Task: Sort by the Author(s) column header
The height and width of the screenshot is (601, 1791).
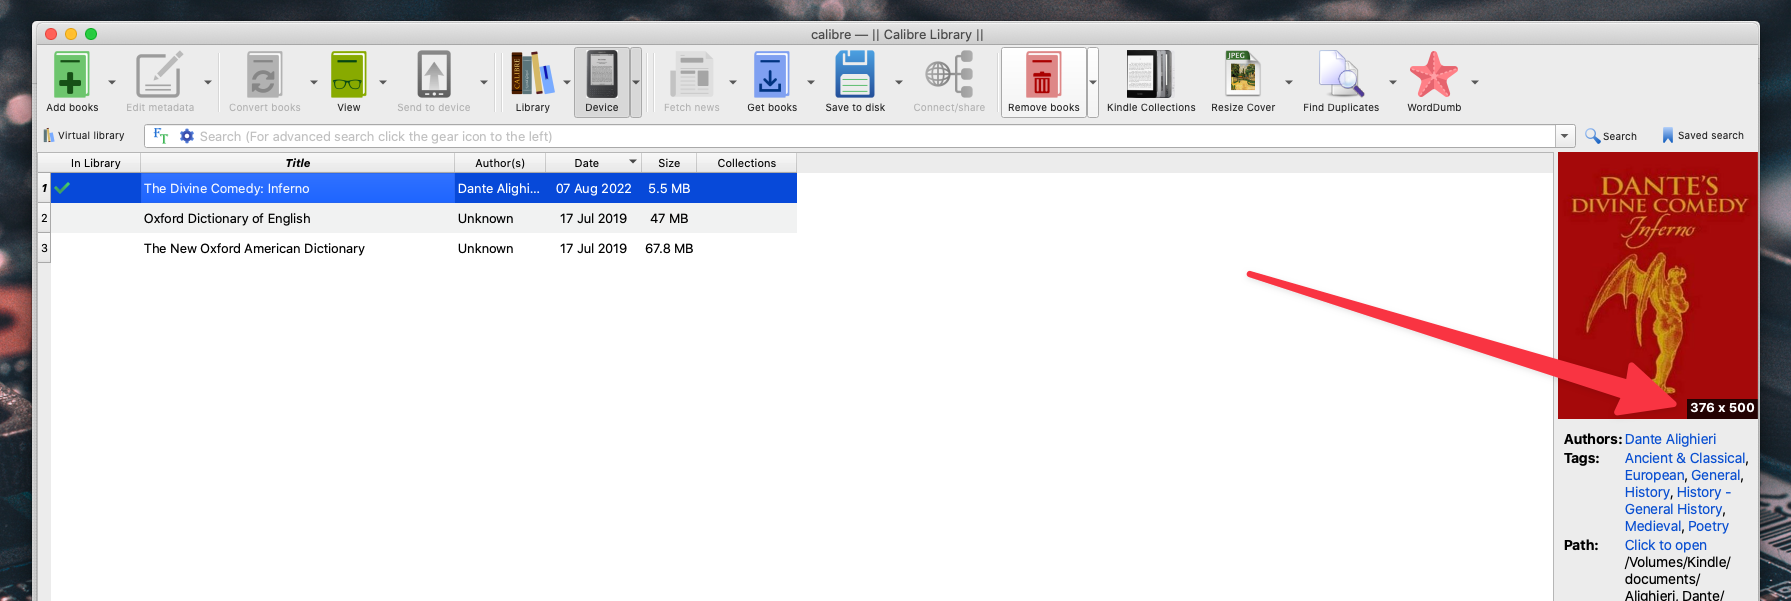Action: [500, 163]
